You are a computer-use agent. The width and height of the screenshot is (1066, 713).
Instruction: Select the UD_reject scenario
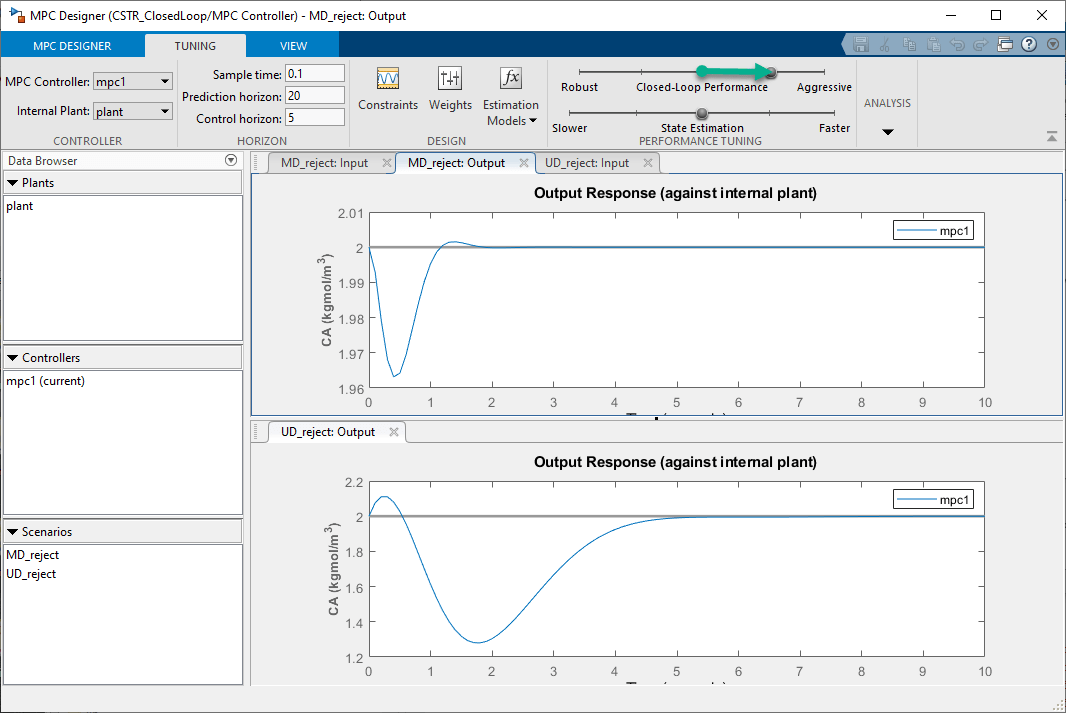click(x=31, y=574)
